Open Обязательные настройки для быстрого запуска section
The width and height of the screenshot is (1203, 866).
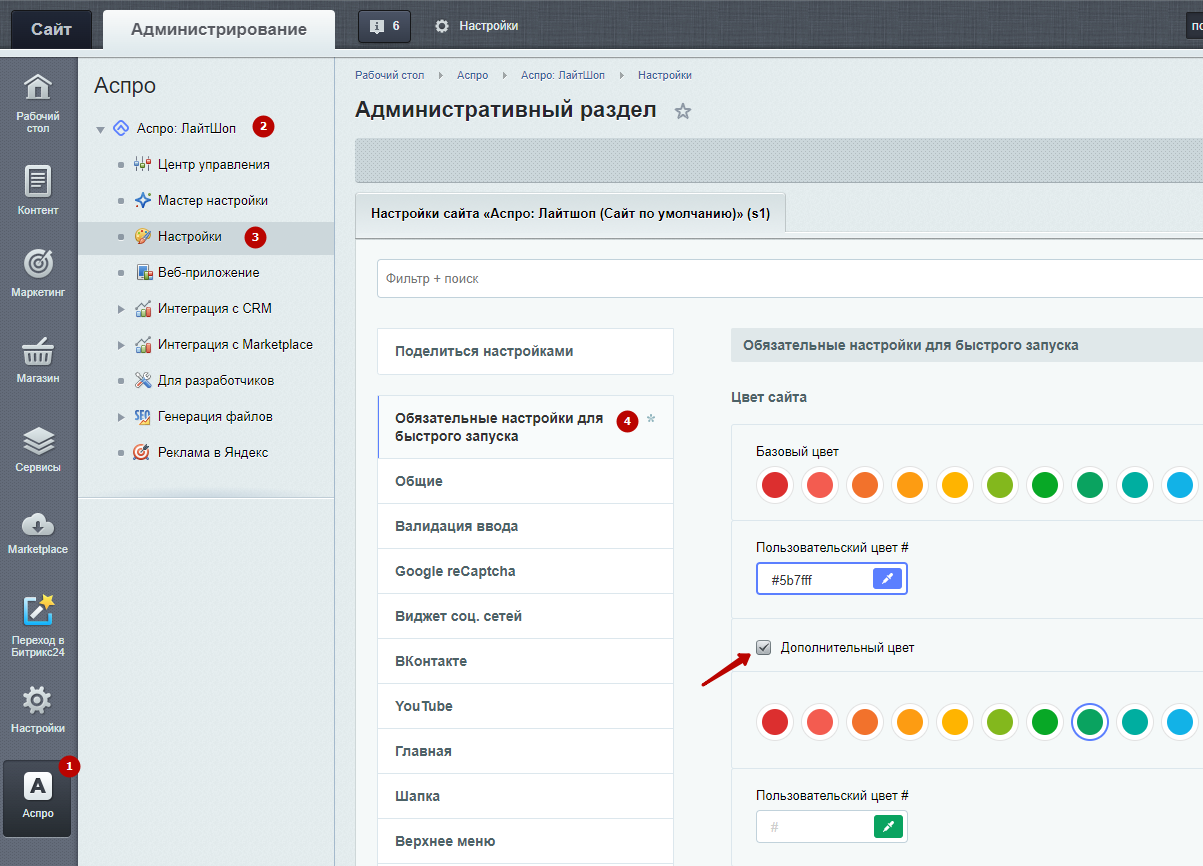525,427
